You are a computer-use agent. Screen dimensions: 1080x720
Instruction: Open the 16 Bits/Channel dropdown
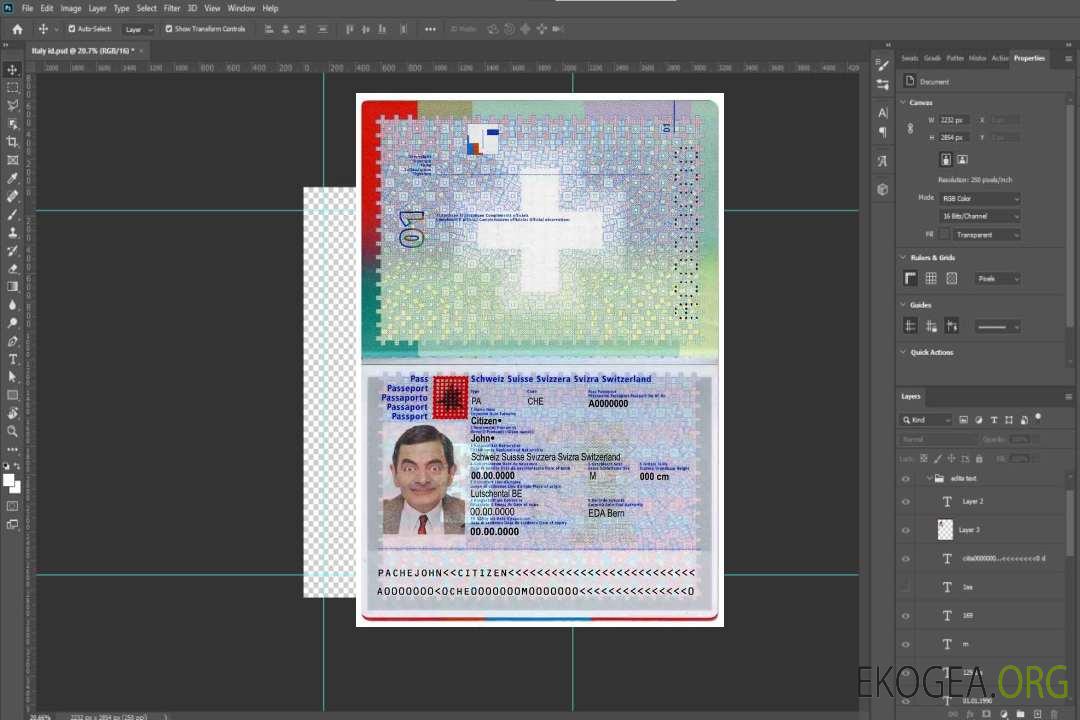979,216
